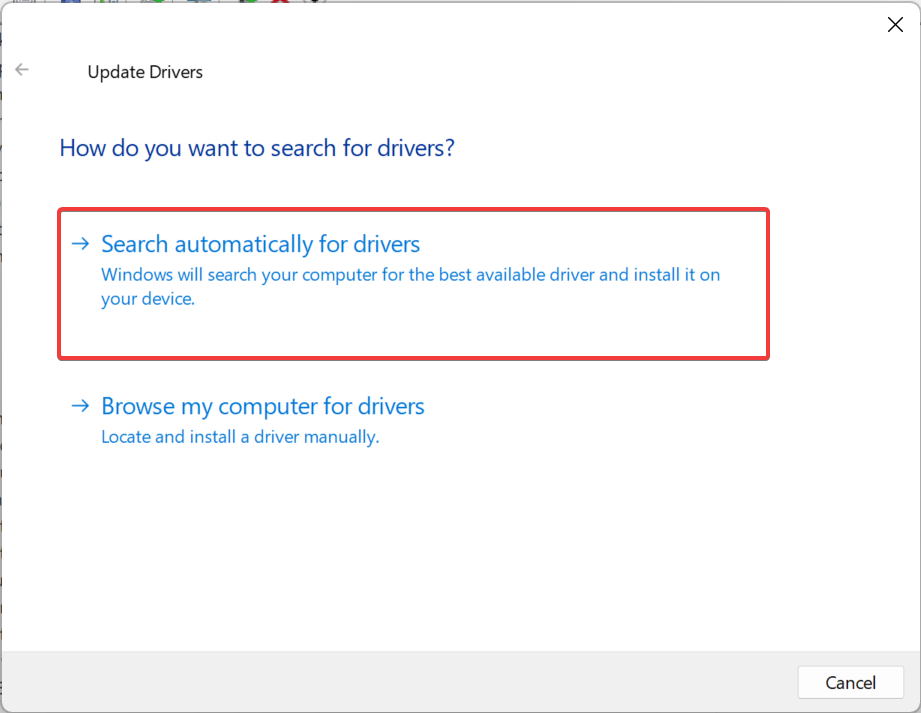This screenshot has width=921, height=713.
Task: Cancel the driver update wizard
Action: click(x=849, y=682)
